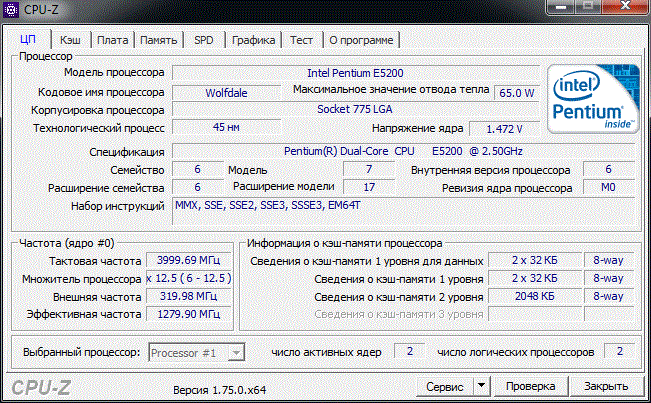651x403 pixels.
Task: Show the О программе tab
Action: click(x=361, y=40)
